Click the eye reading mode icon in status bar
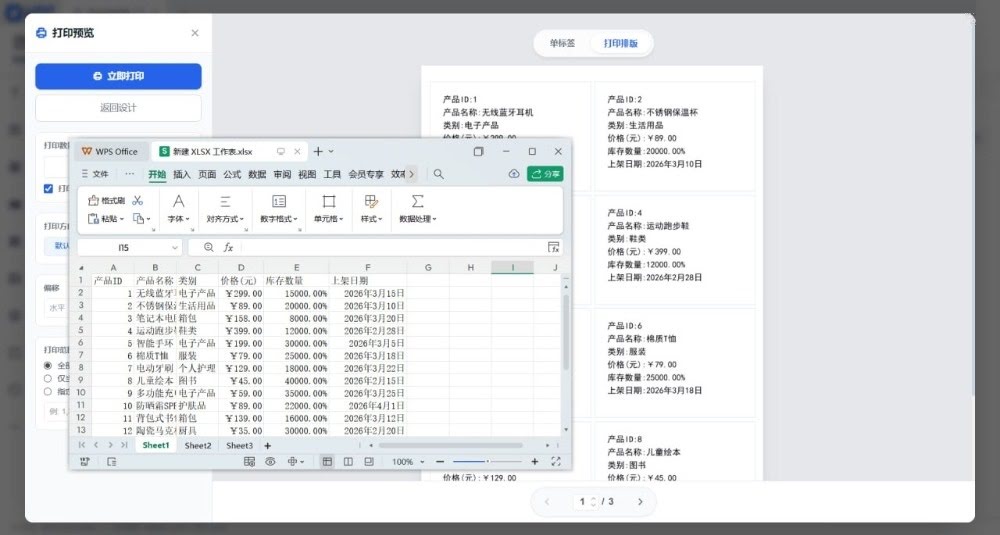Screen dimensions: 1000x535 tap(270, 462)
